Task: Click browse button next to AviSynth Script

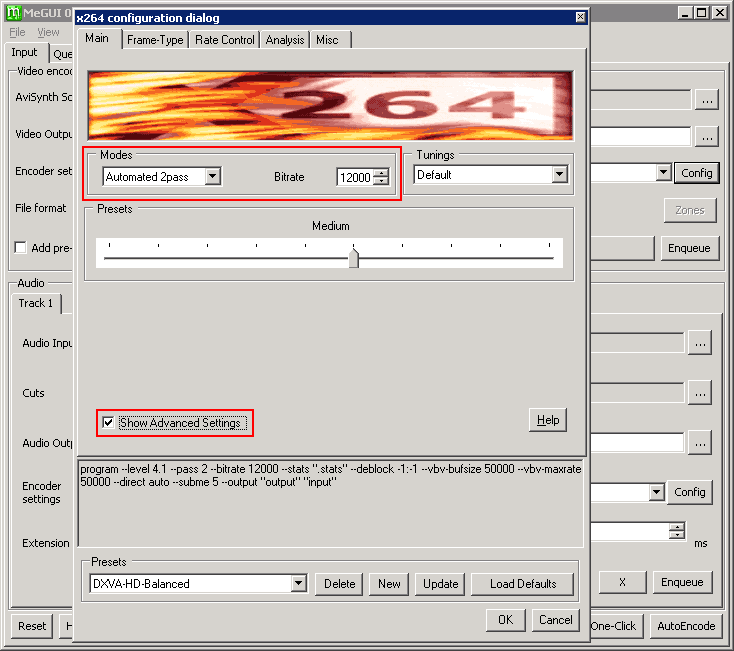Action: coord(706,100)
